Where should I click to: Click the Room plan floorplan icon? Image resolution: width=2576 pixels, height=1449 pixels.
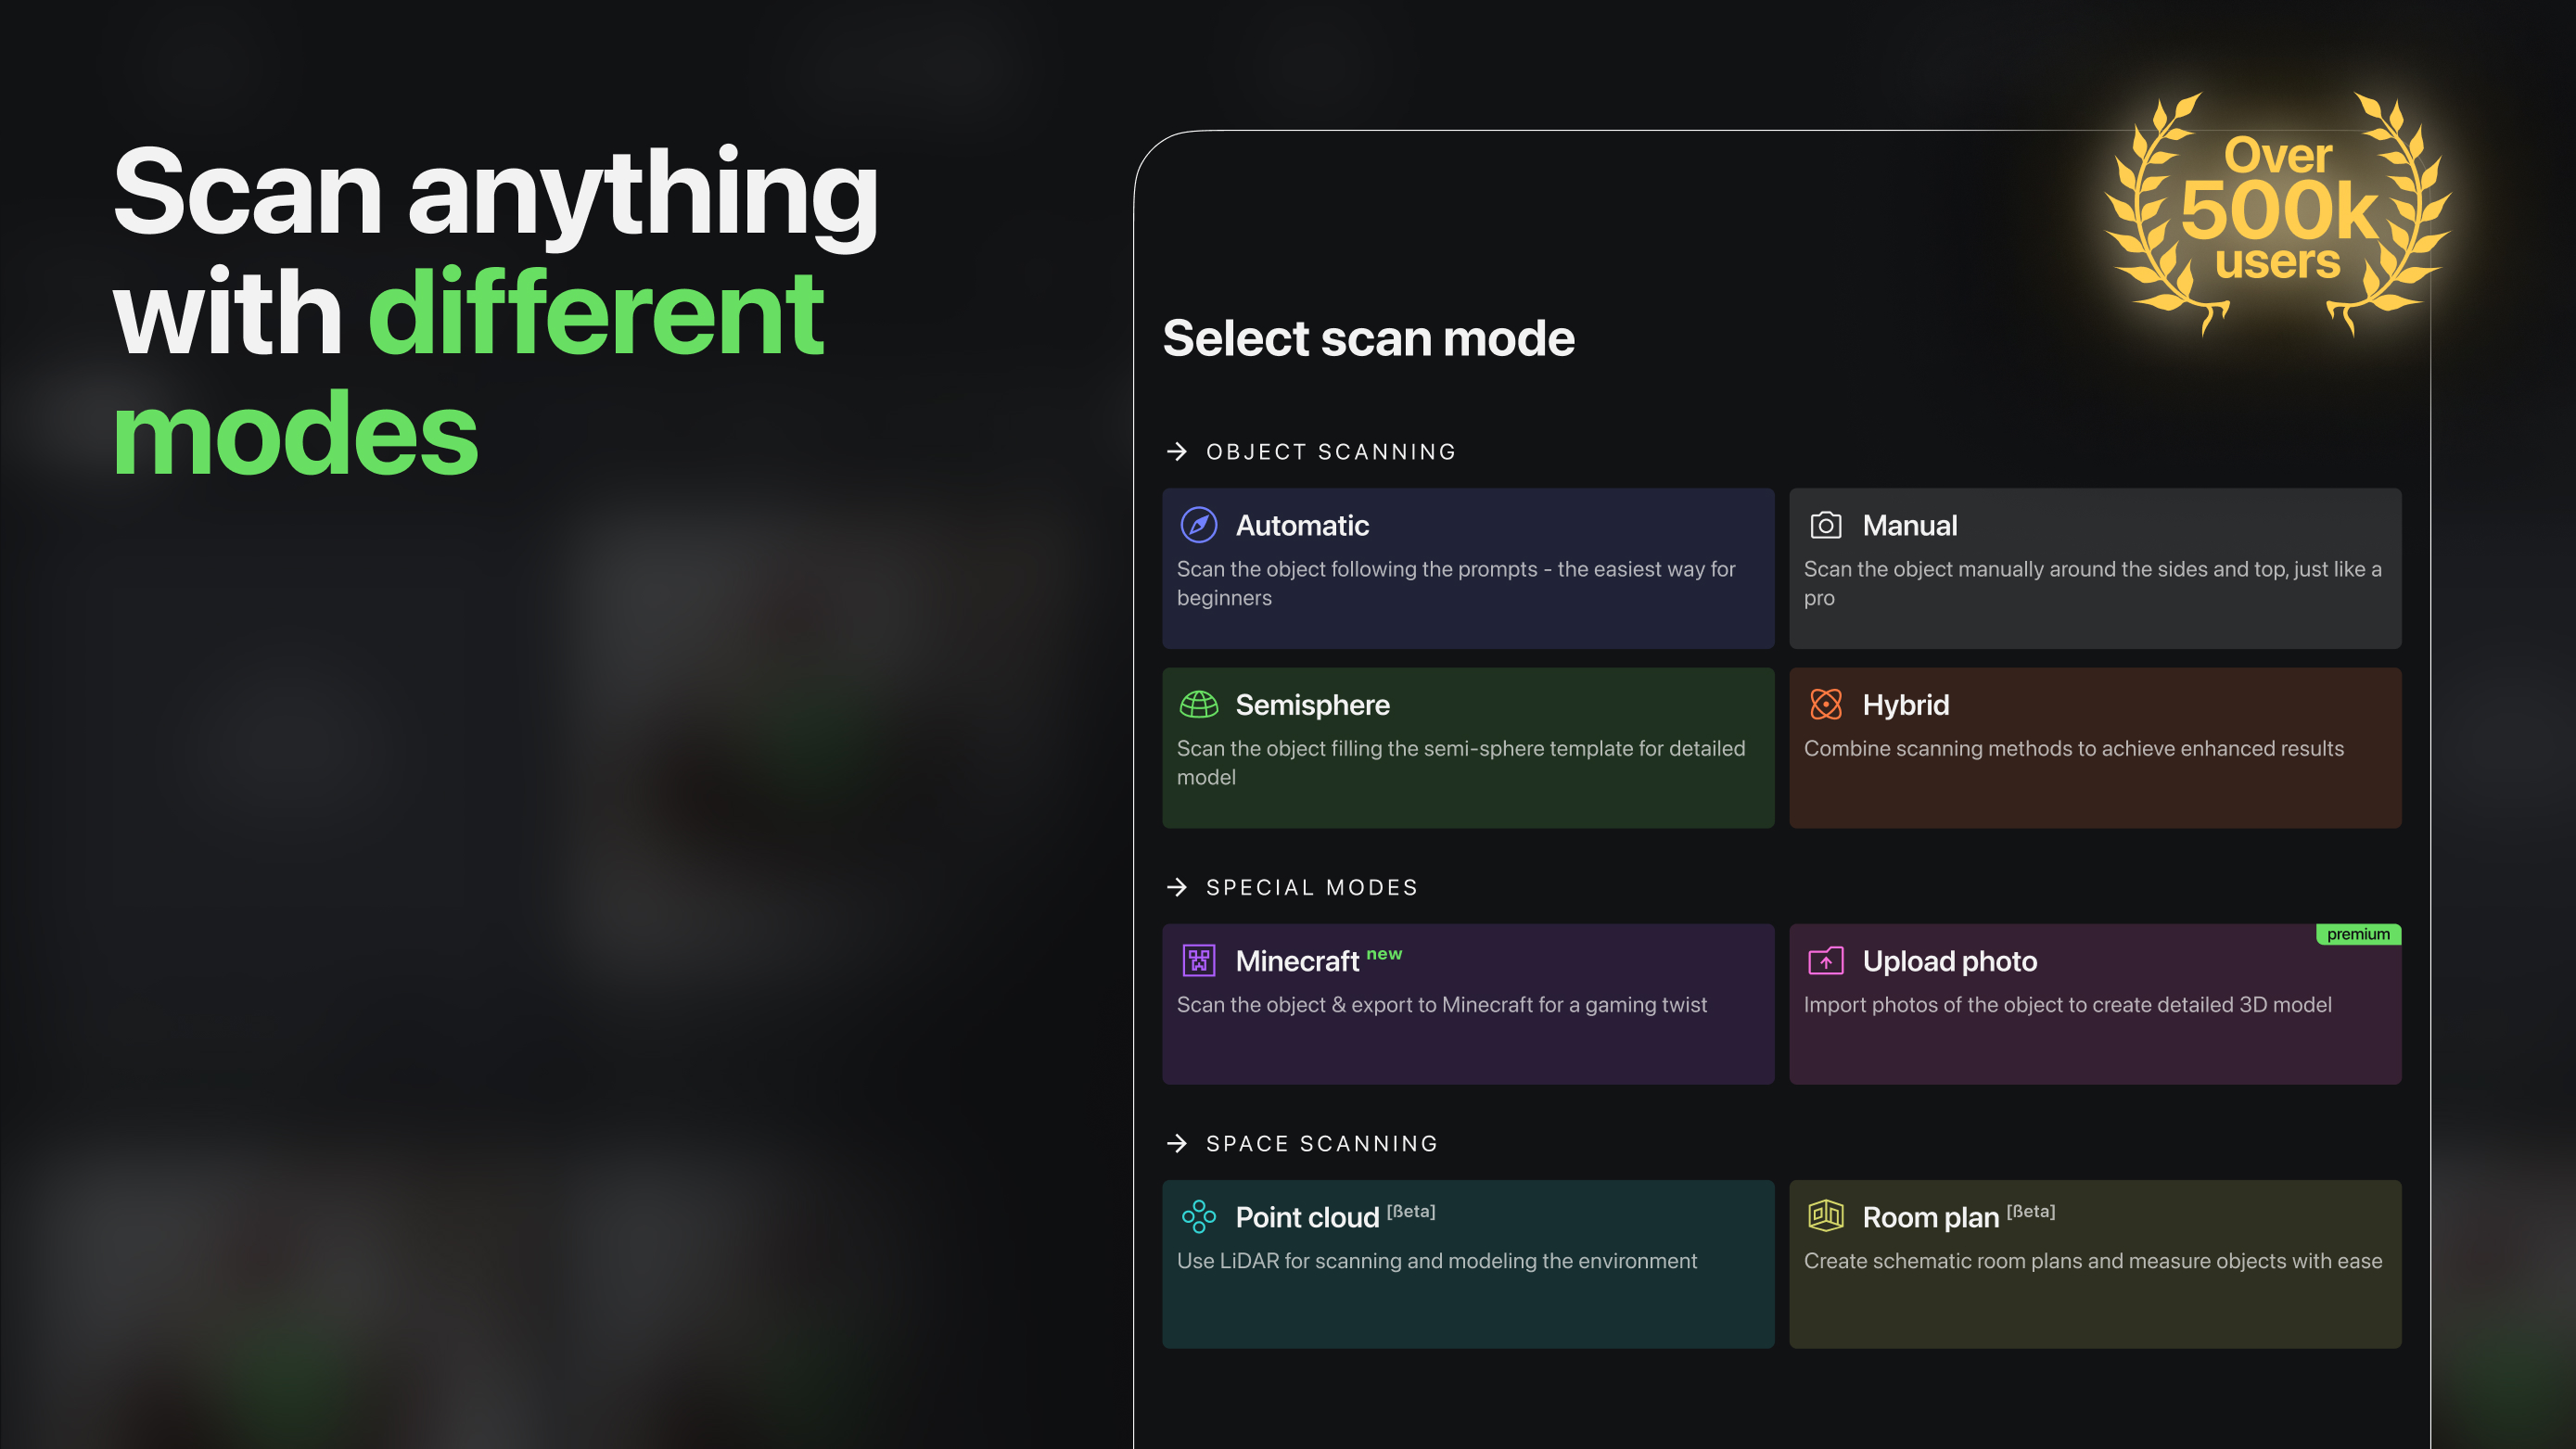point(1825,1216)
